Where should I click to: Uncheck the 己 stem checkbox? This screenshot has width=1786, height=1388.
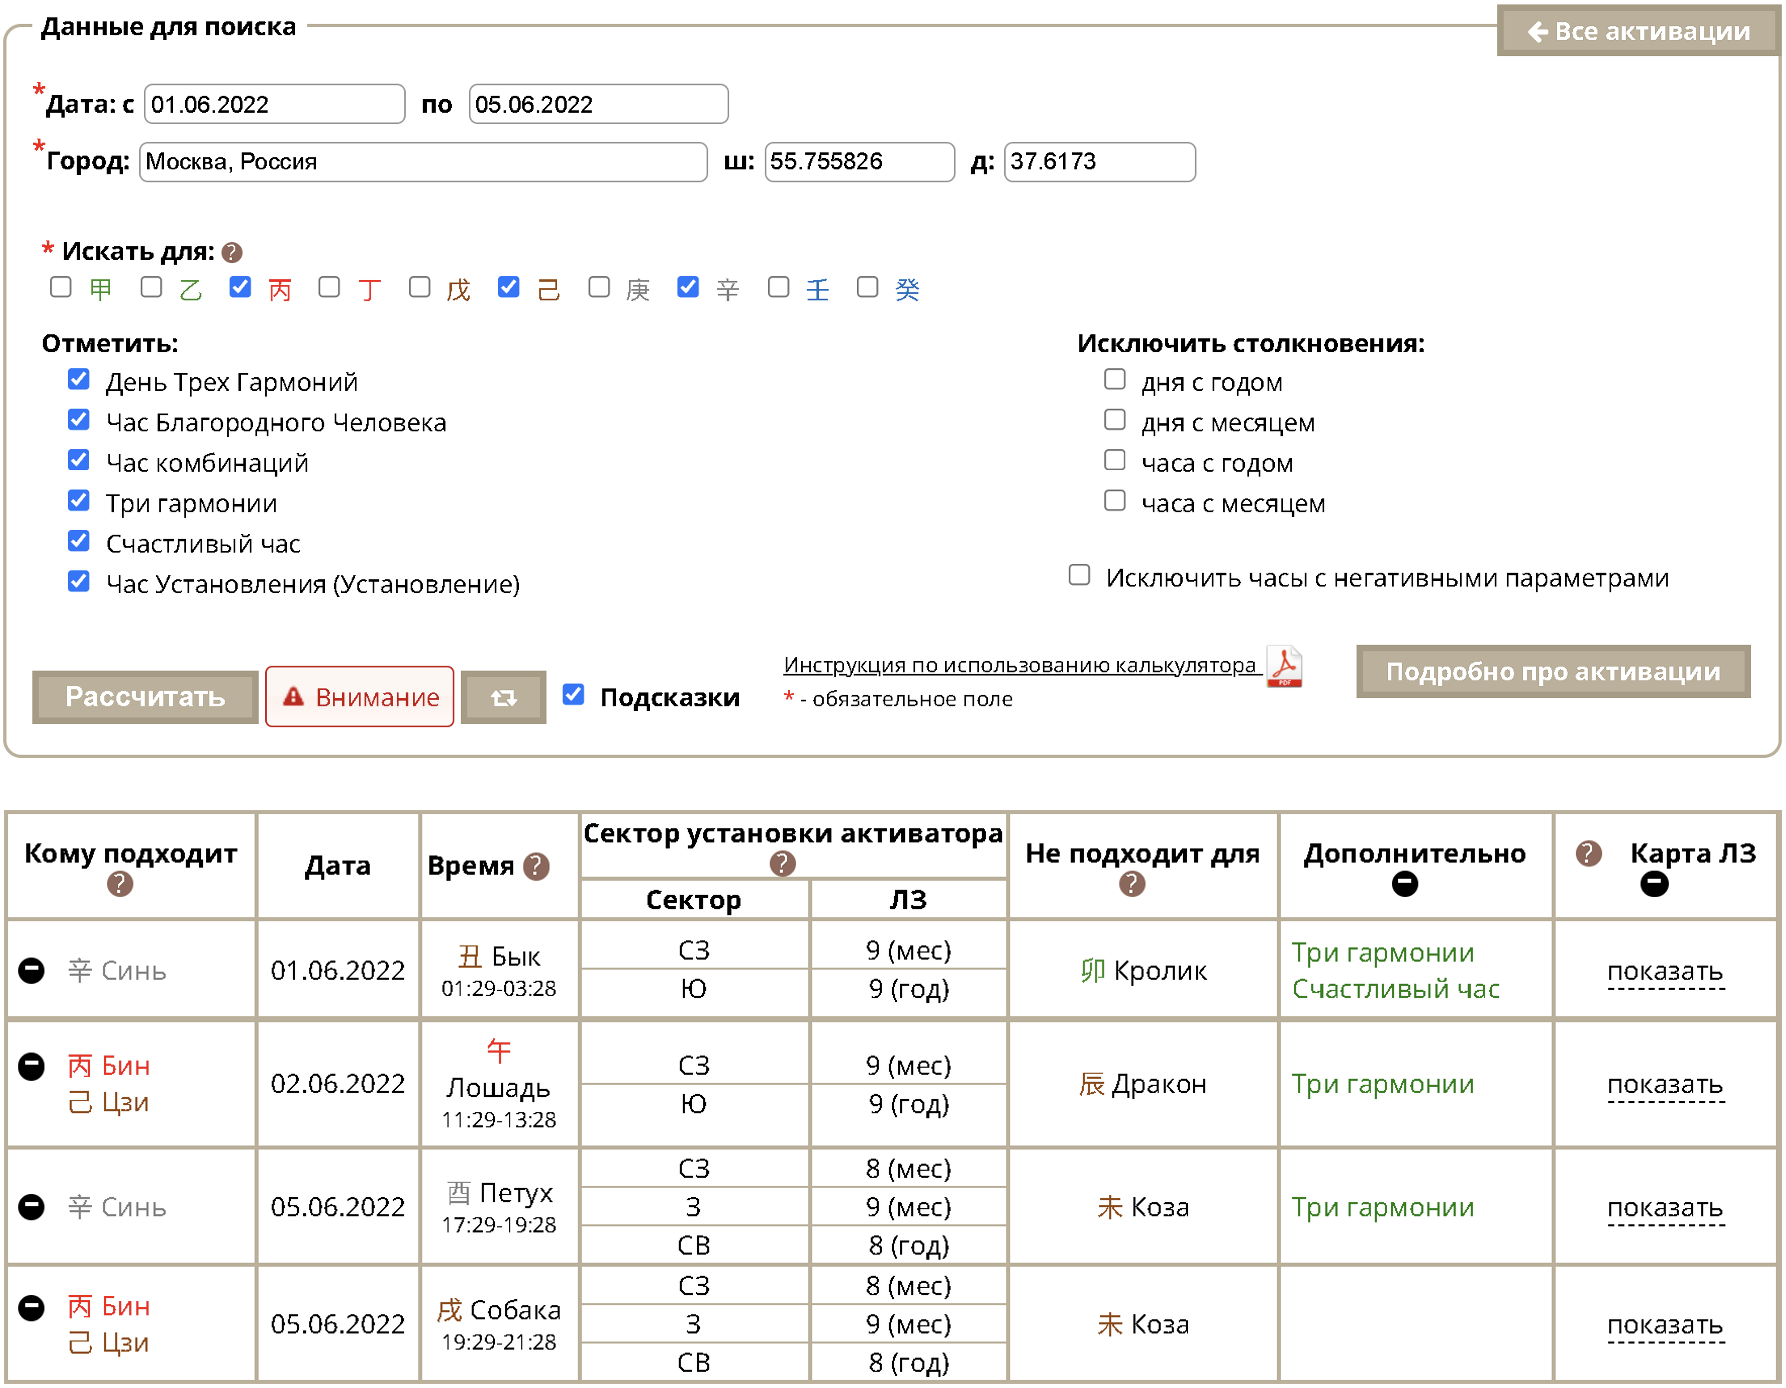coord(509,288)
